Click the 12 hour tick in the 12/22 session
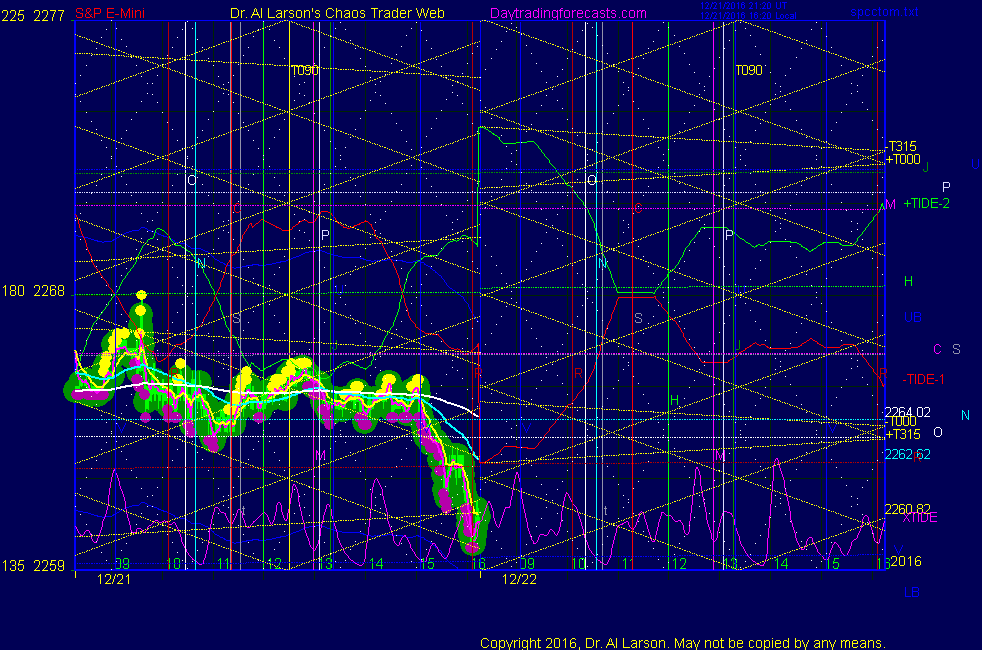 tap(680, 564)
